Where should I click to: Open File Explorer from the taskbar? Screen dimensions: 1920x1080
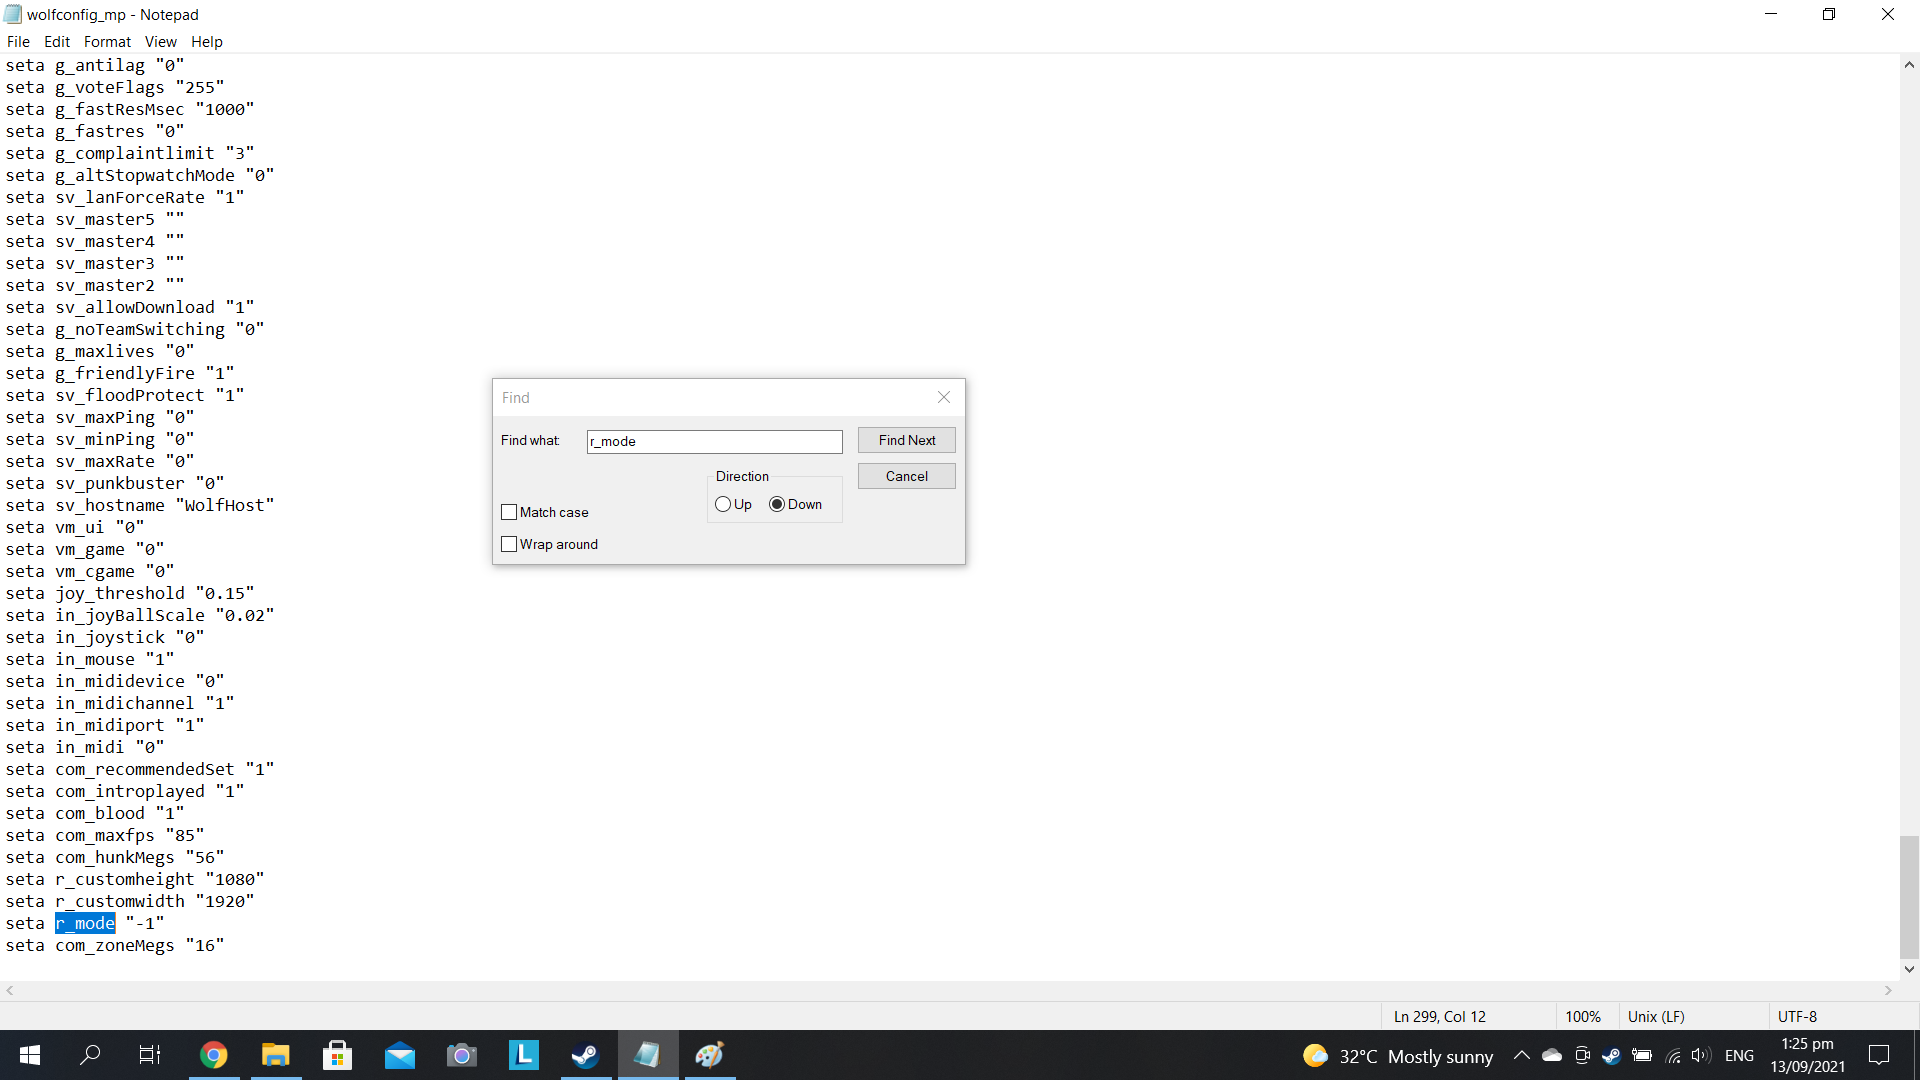[x=275, y=1055]
